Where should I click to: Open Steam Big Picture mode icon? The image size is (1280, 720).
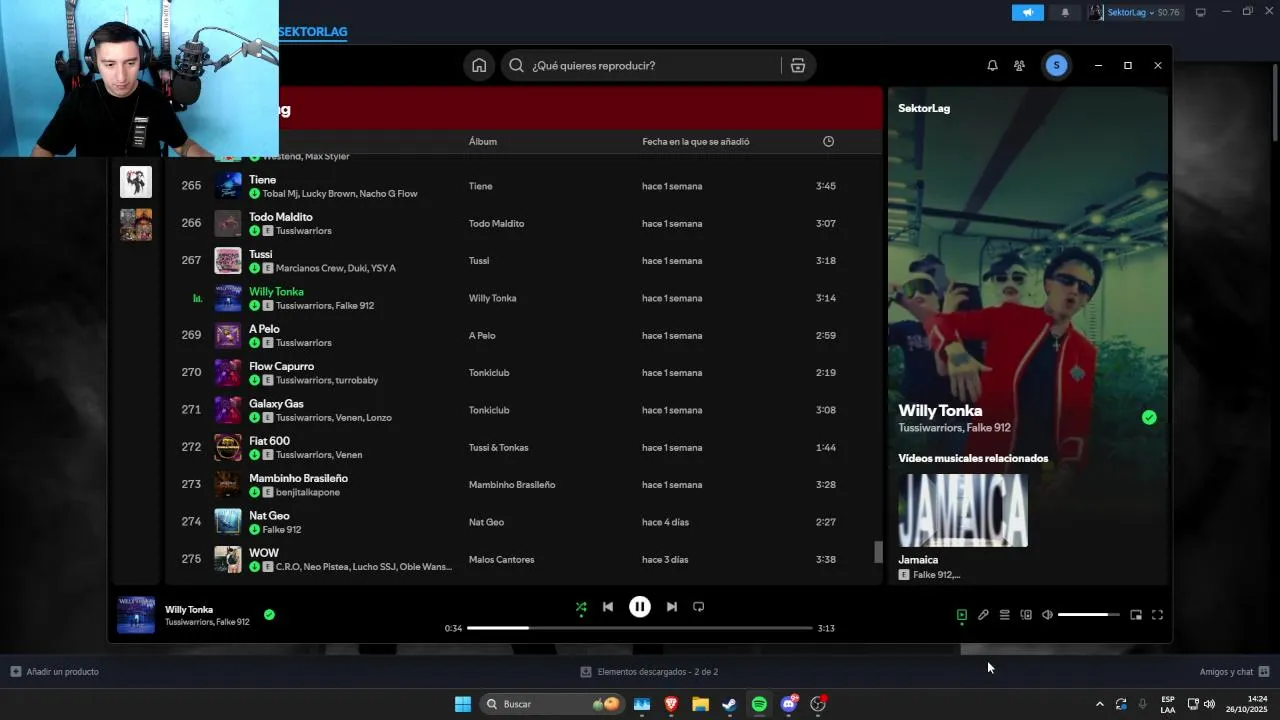pos(1201,12)
